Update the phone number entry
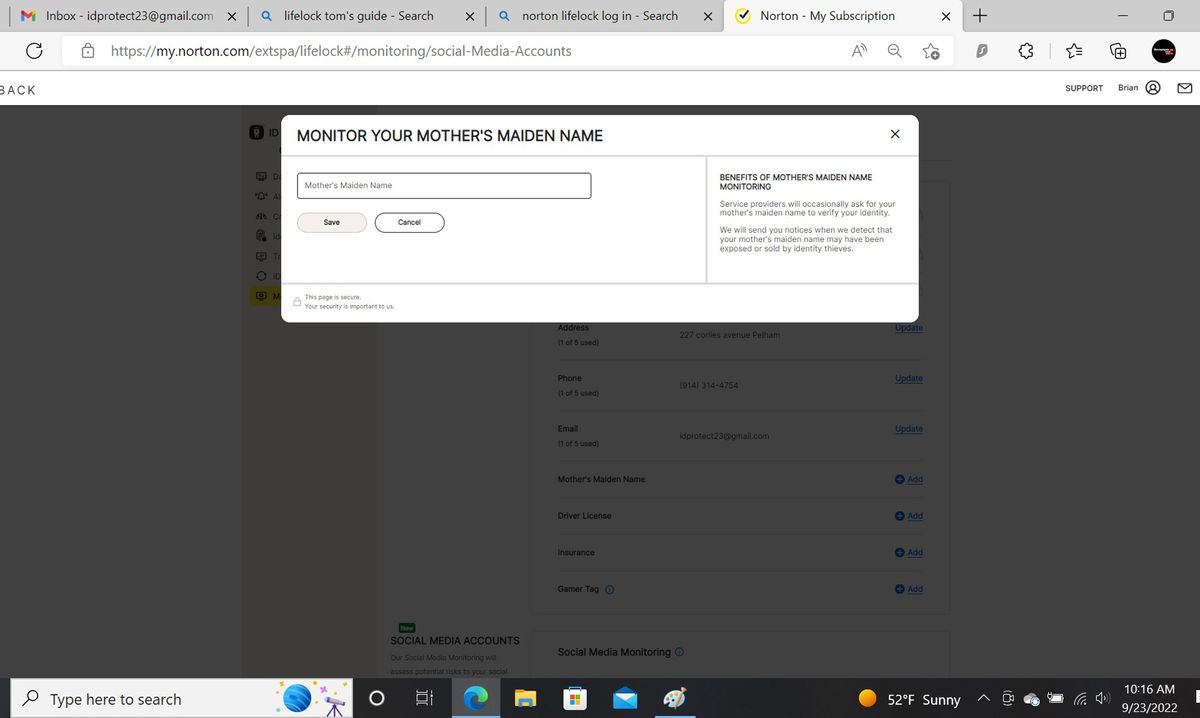 (908, 378)
